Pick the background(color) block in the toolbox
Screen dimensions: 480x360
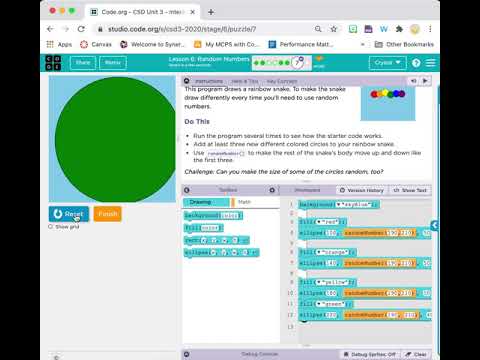pos(213,216)
